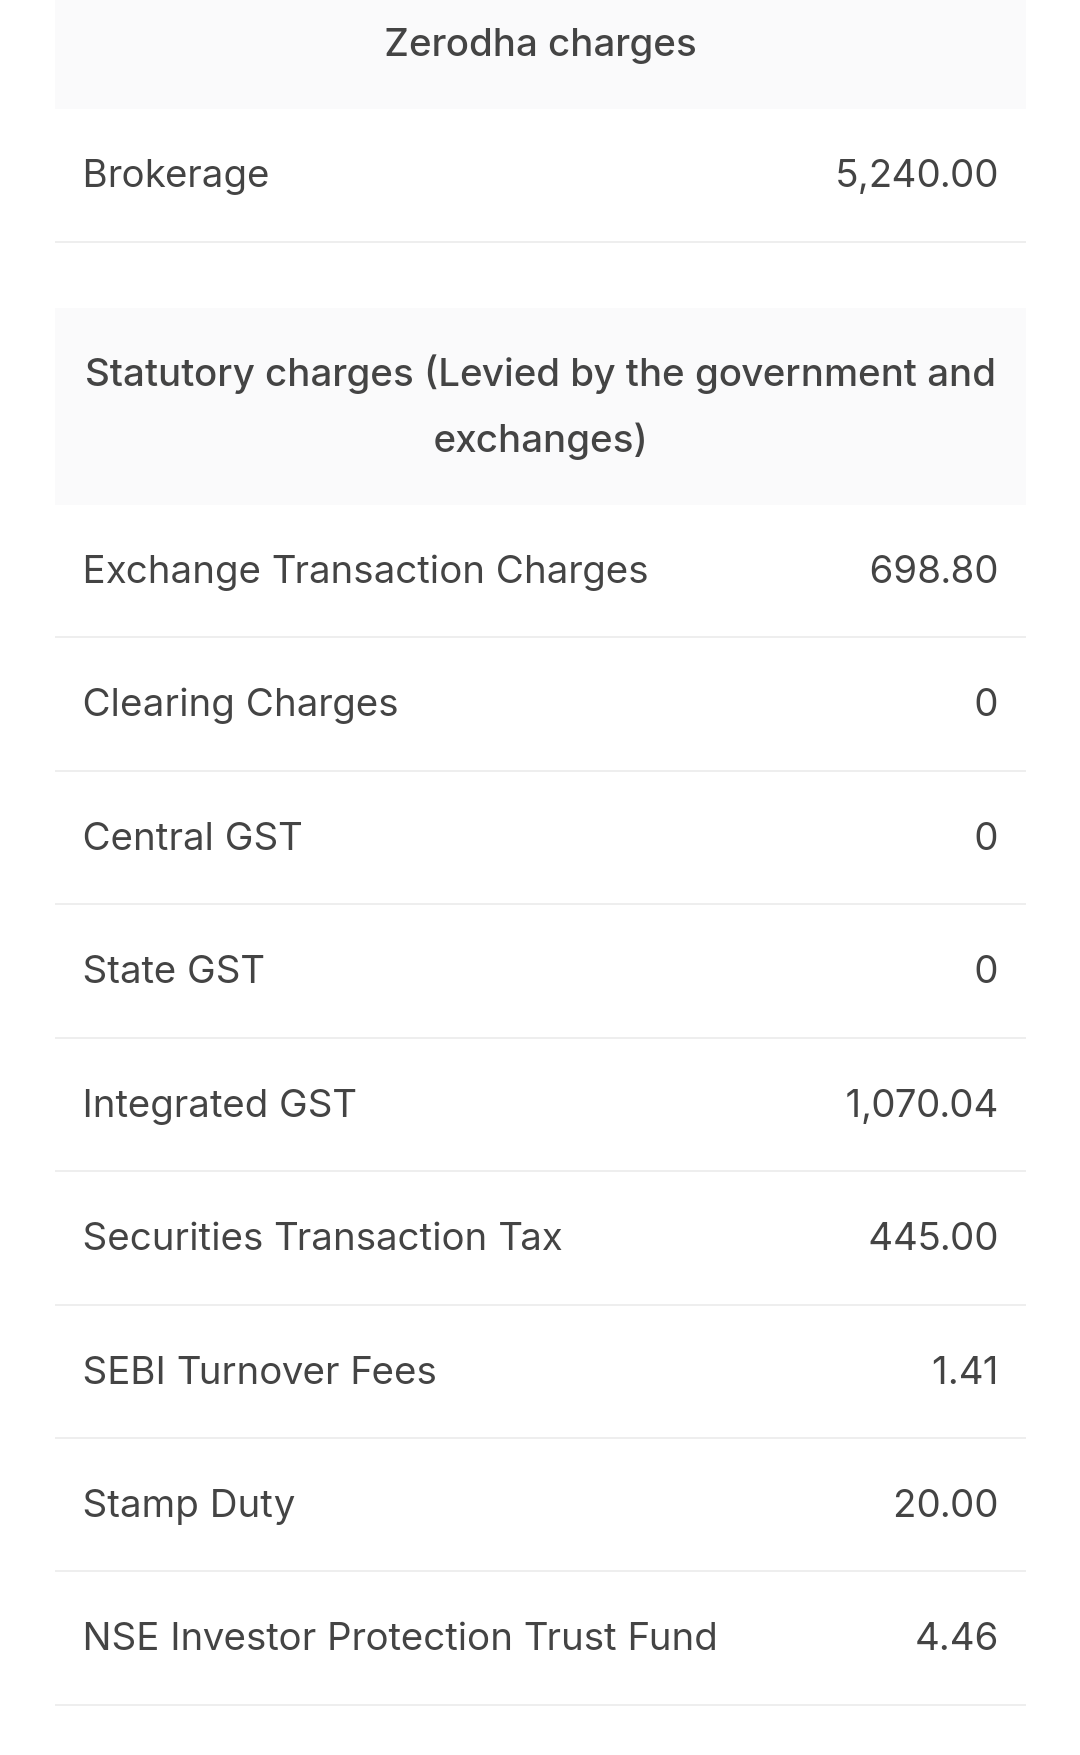Click the Statutory charges section heading
Screen dimensions: 1080x1755
pos(540,405)
